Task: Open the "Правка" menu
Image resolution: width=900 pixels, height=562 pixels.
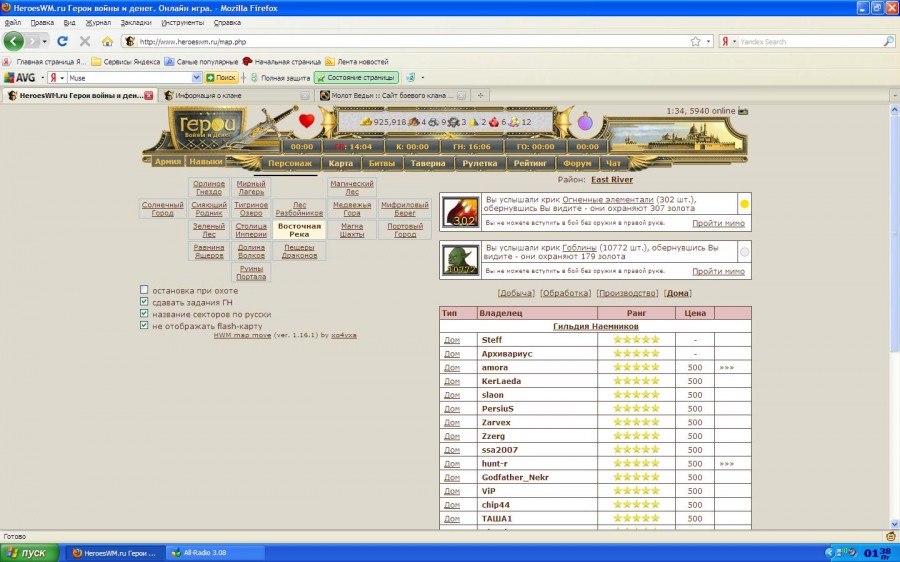Action: 42,22
